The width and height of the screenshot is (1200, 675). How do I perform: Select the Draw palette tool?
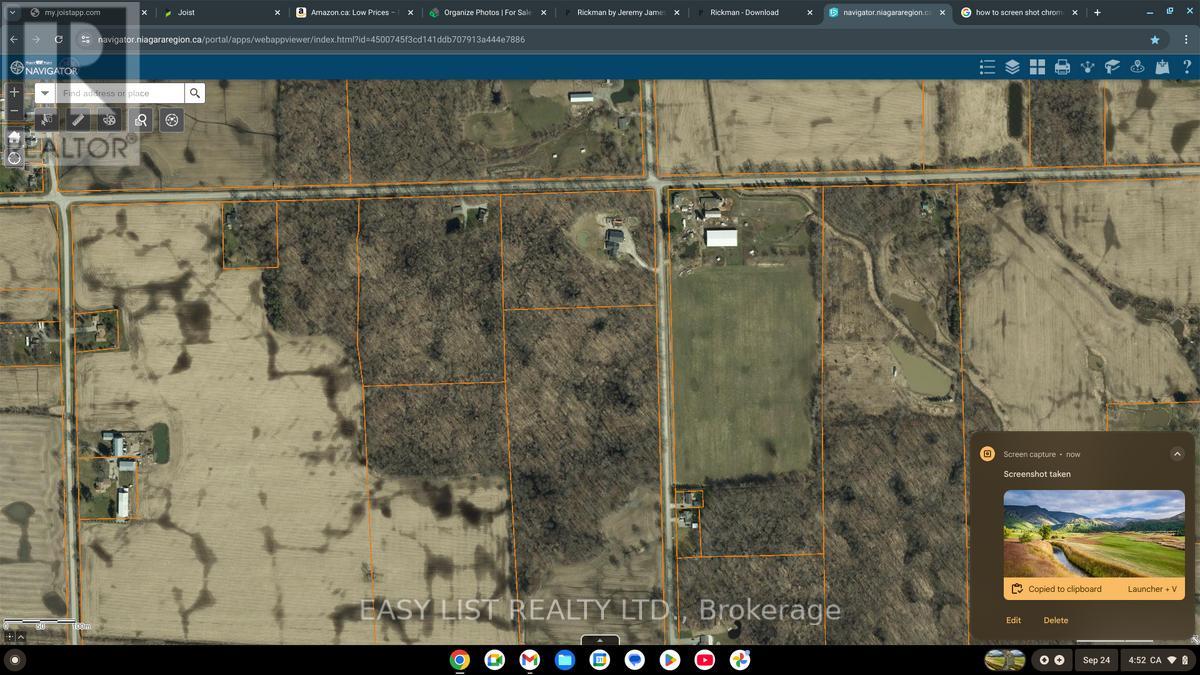click(108, 119)
